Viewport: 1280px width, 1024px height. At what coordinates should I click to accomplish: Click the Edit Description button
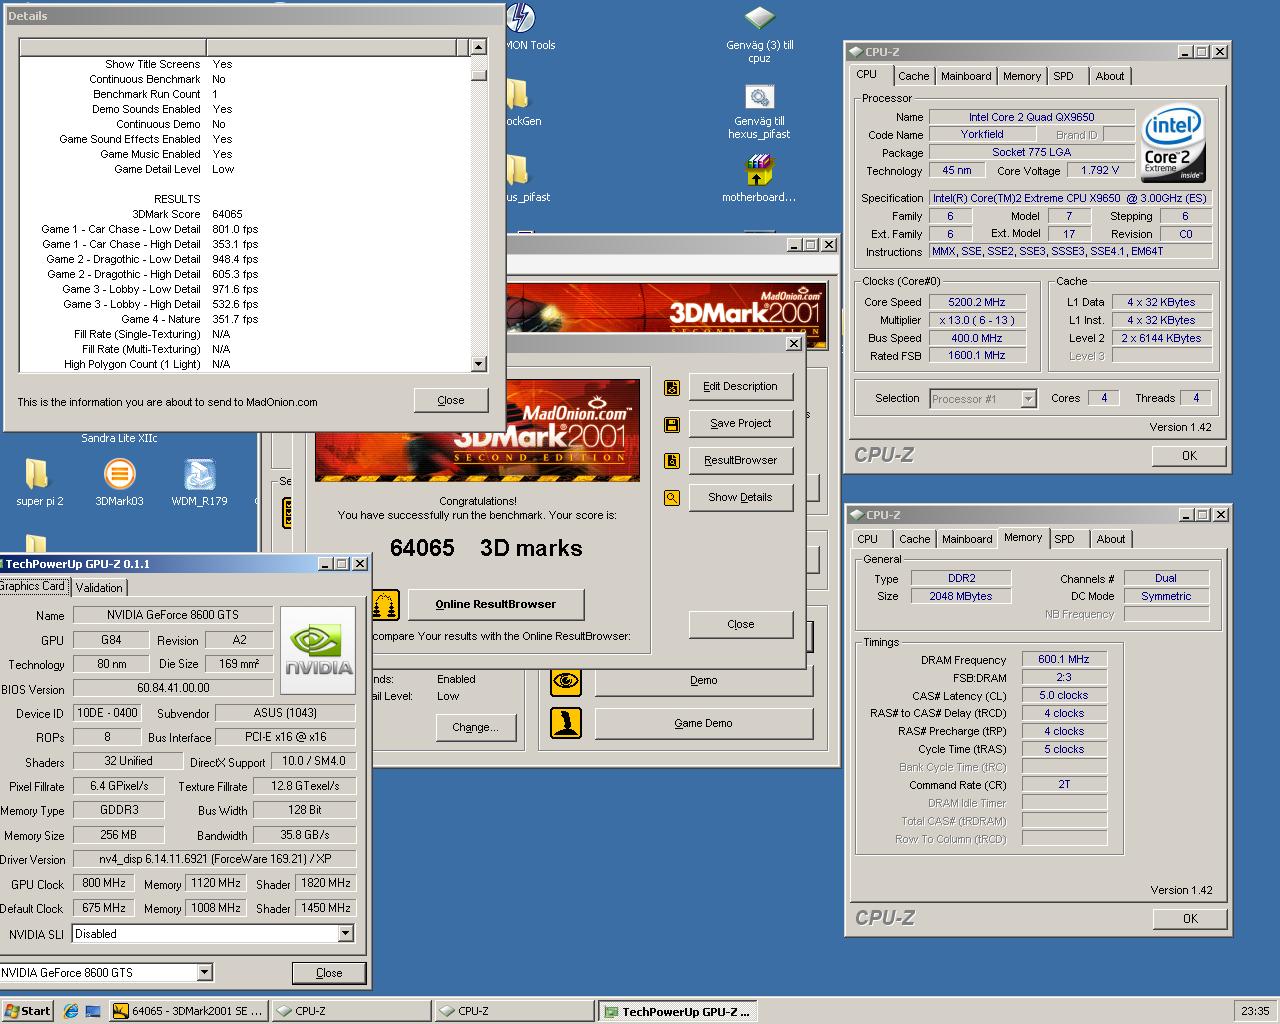pyautogui.click(x=741, y=387)
